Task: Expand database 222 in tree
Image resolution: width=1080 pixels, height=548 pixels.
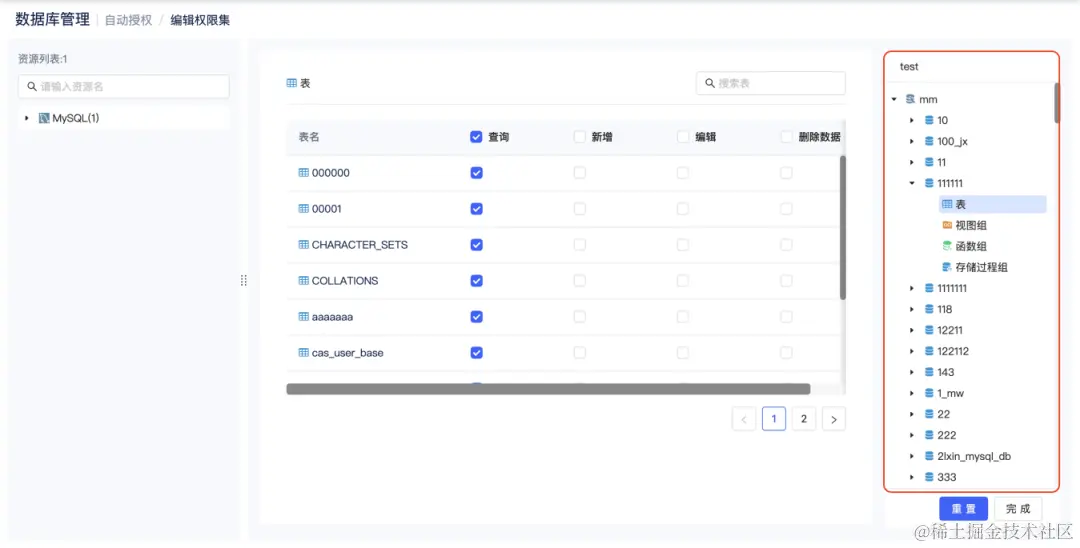Action: pos(912,435)
